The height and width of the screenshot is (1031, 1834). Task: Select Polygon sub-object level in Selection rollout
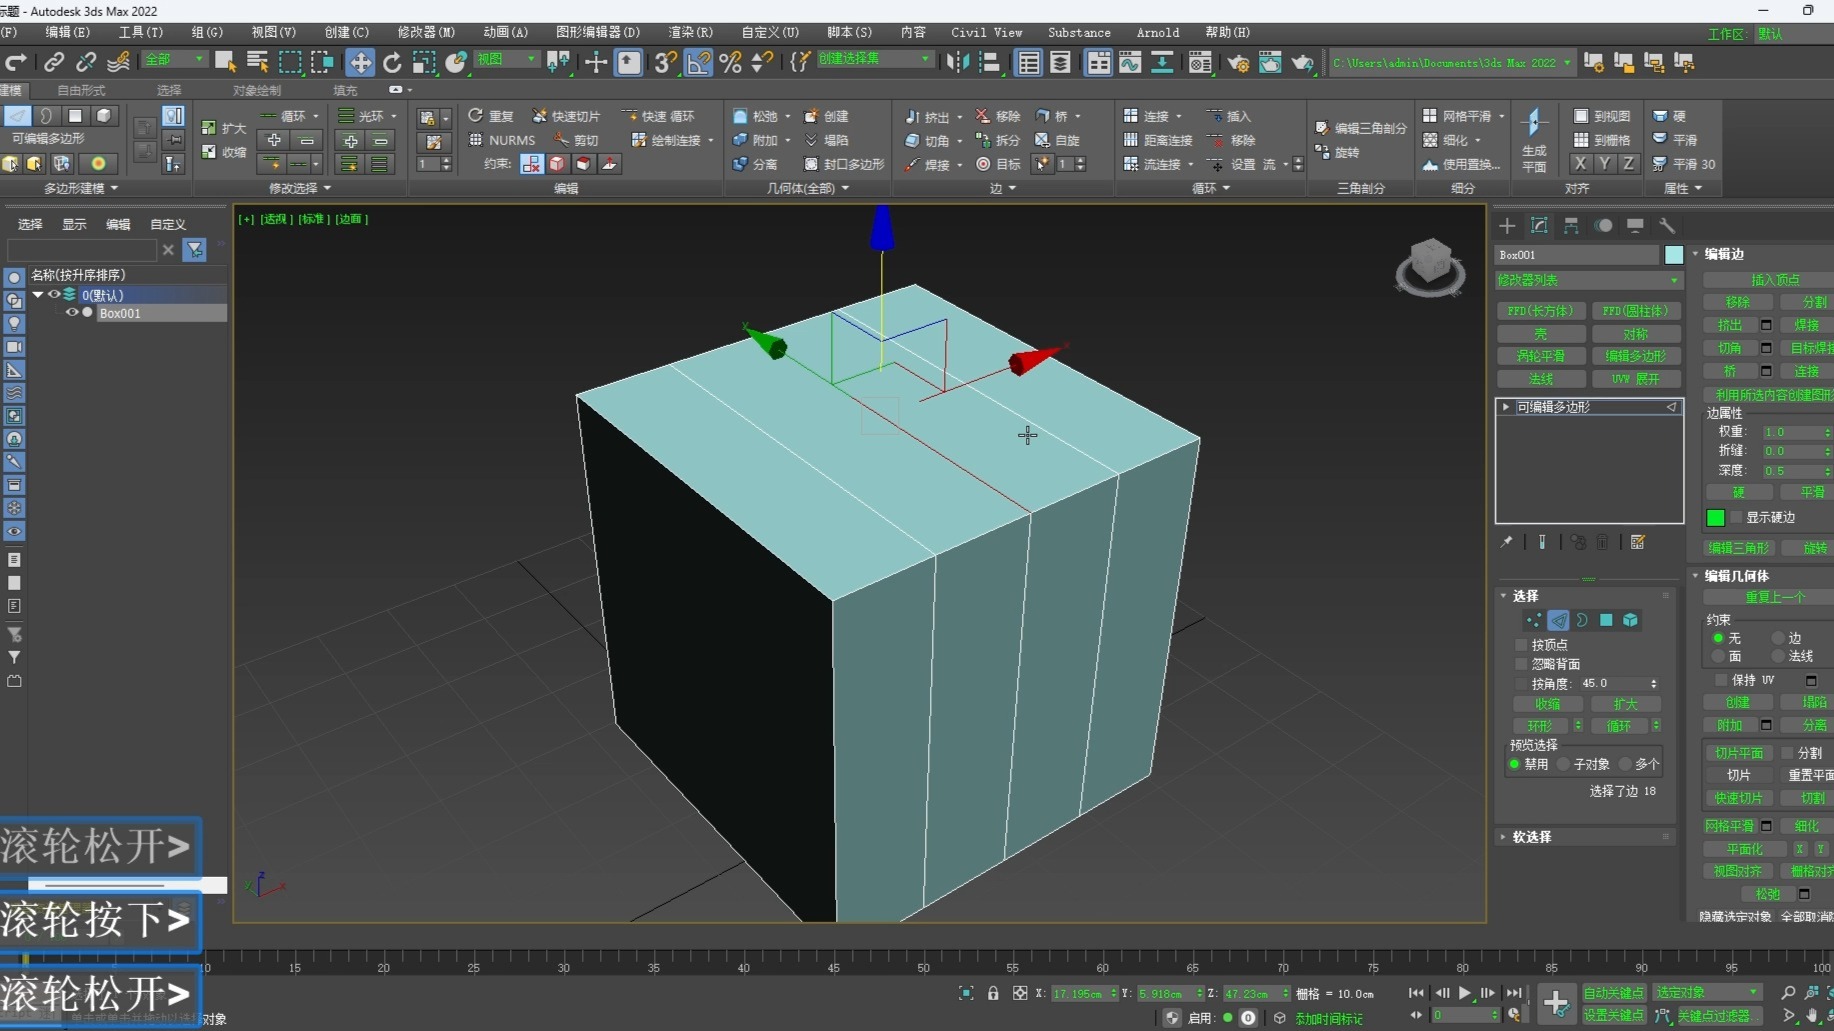[1606, 620]
